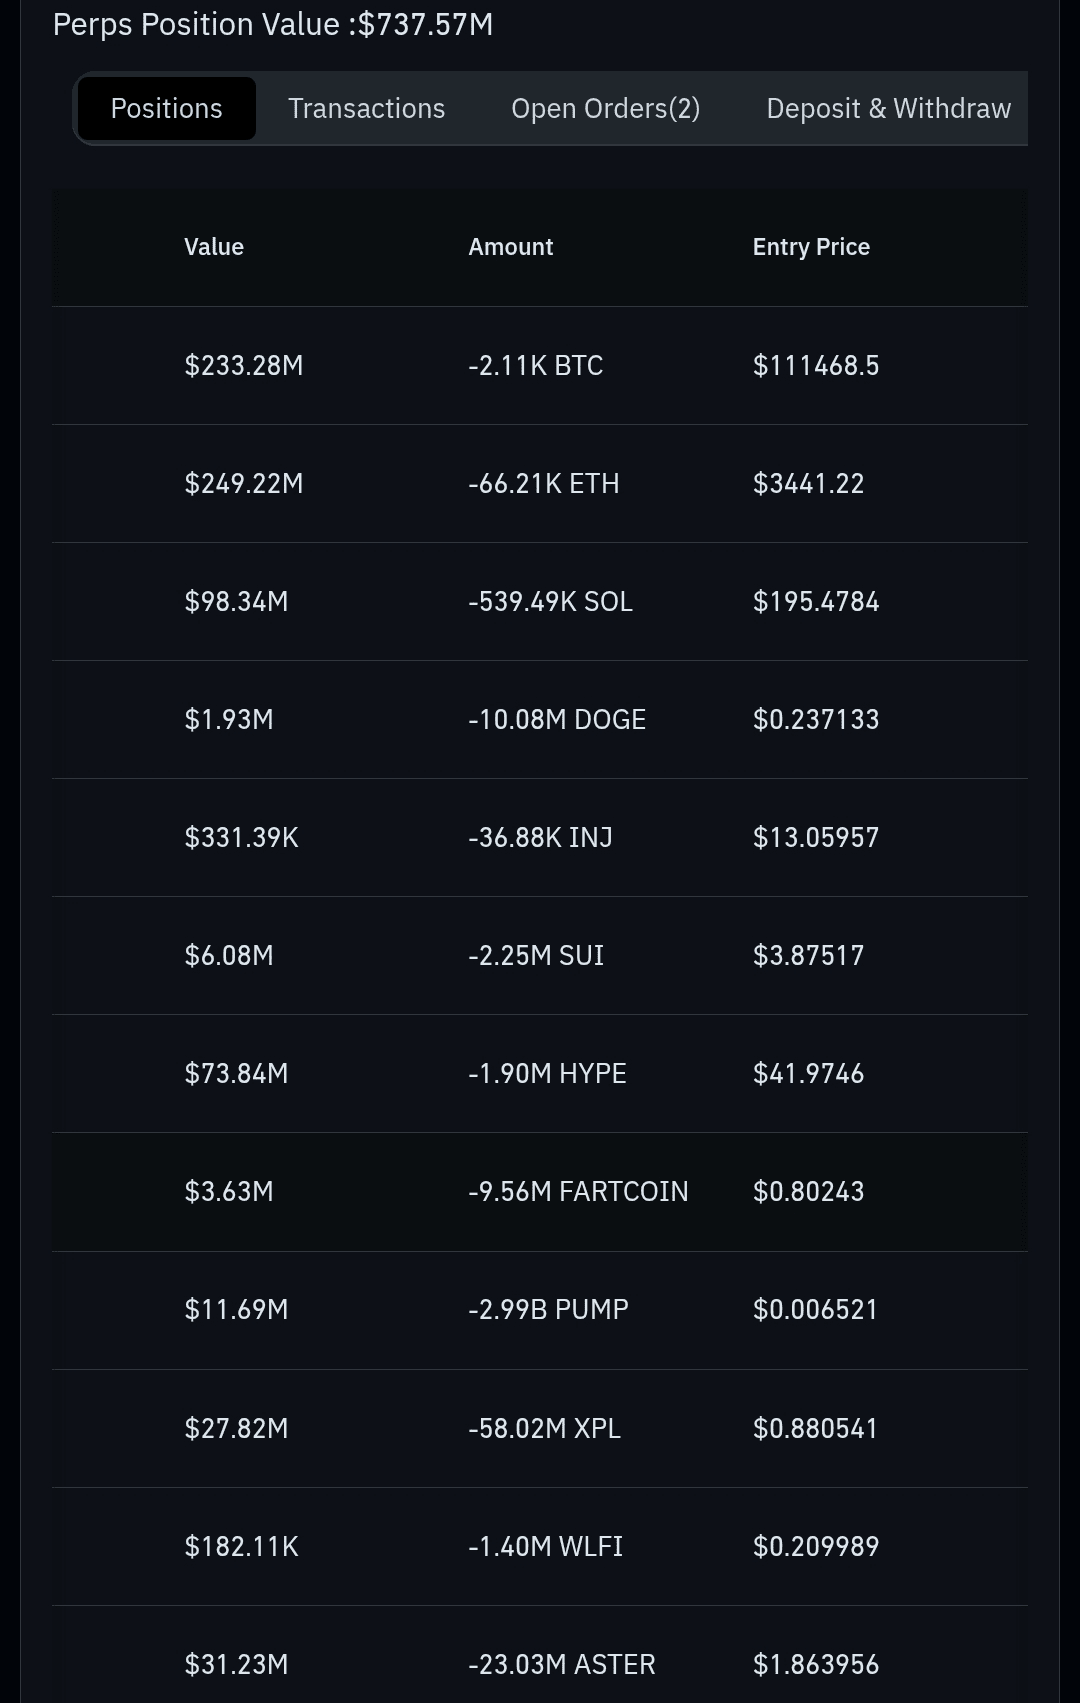
Task: Click the -10.08M DOGE amount
Action: coord(557,720)
